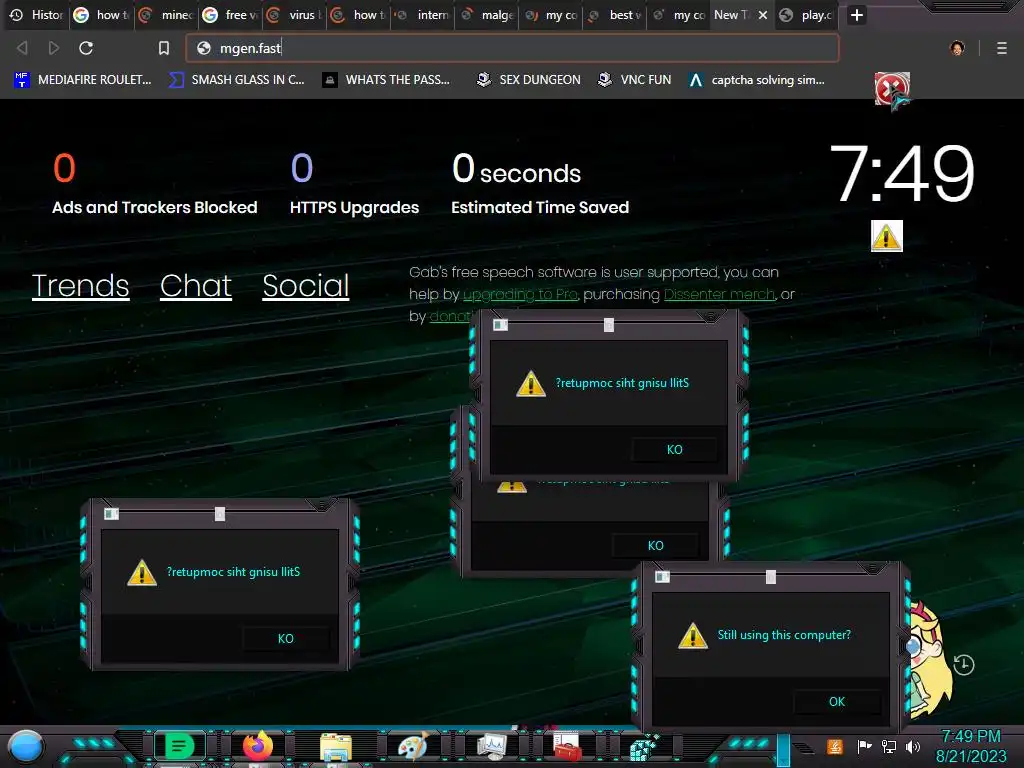Open the Registry Editor cubes icon

[x=645, y=748]
